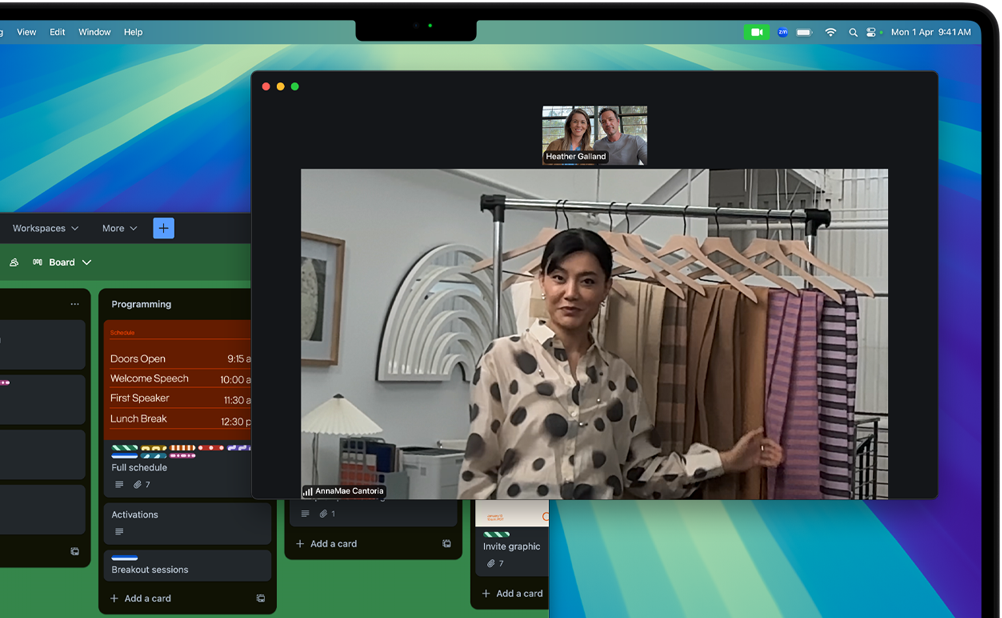Expand the Workspaces dropdown
Image resolution: width=1002 pixels, height=618 pixels.
(45, 228)
